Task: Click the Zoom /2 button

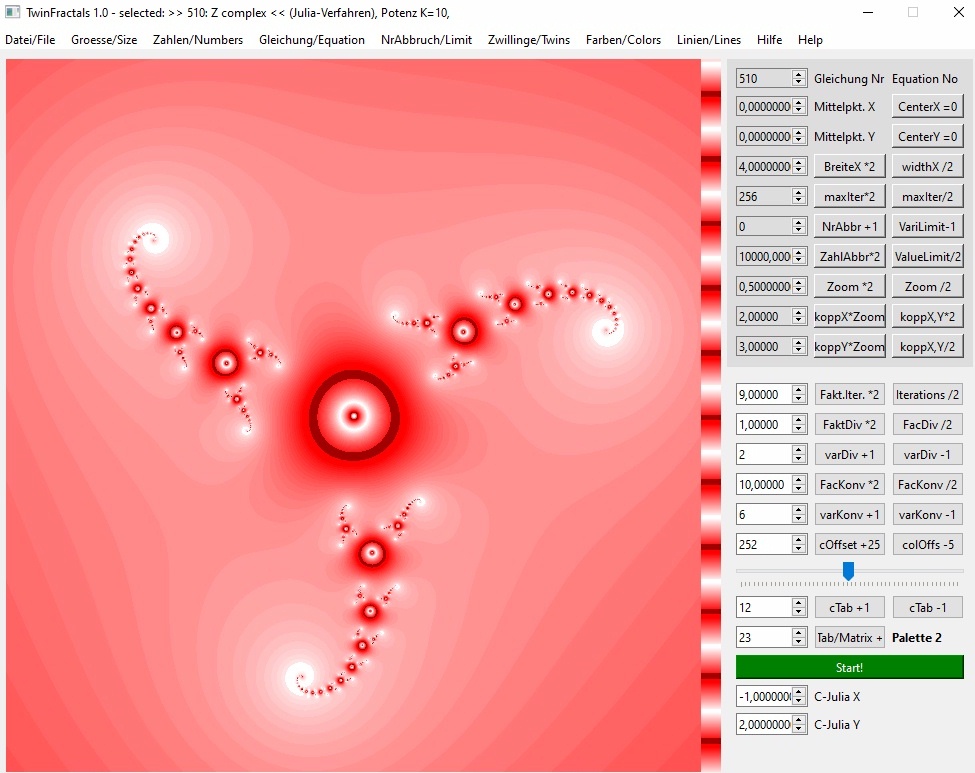Action: click(927, 286)
